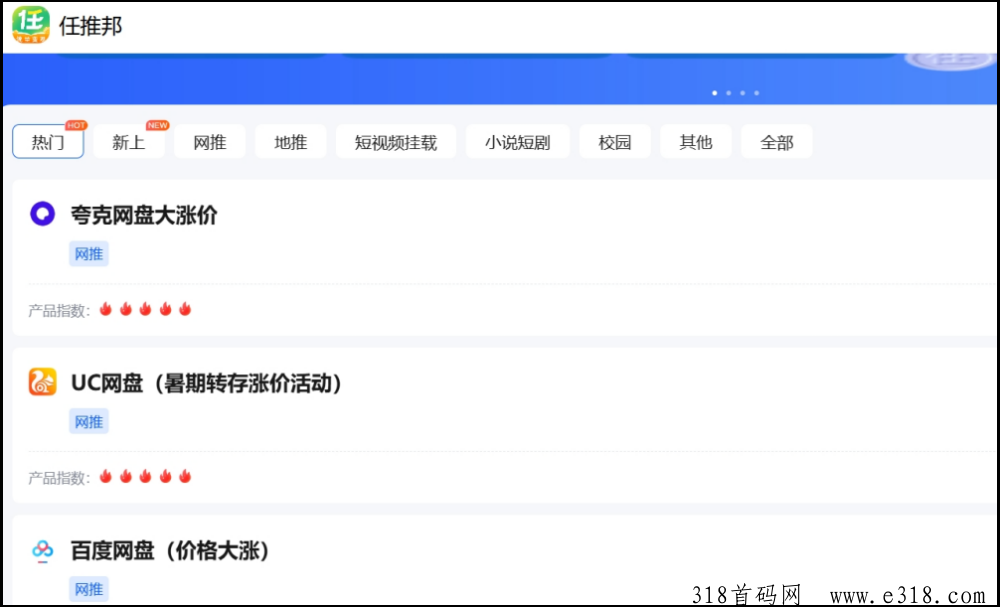The width and height of the screenshot is (1000, 607).
Task: Click the 网推 tag under UC网盘
Action: [x=89, y=421]
